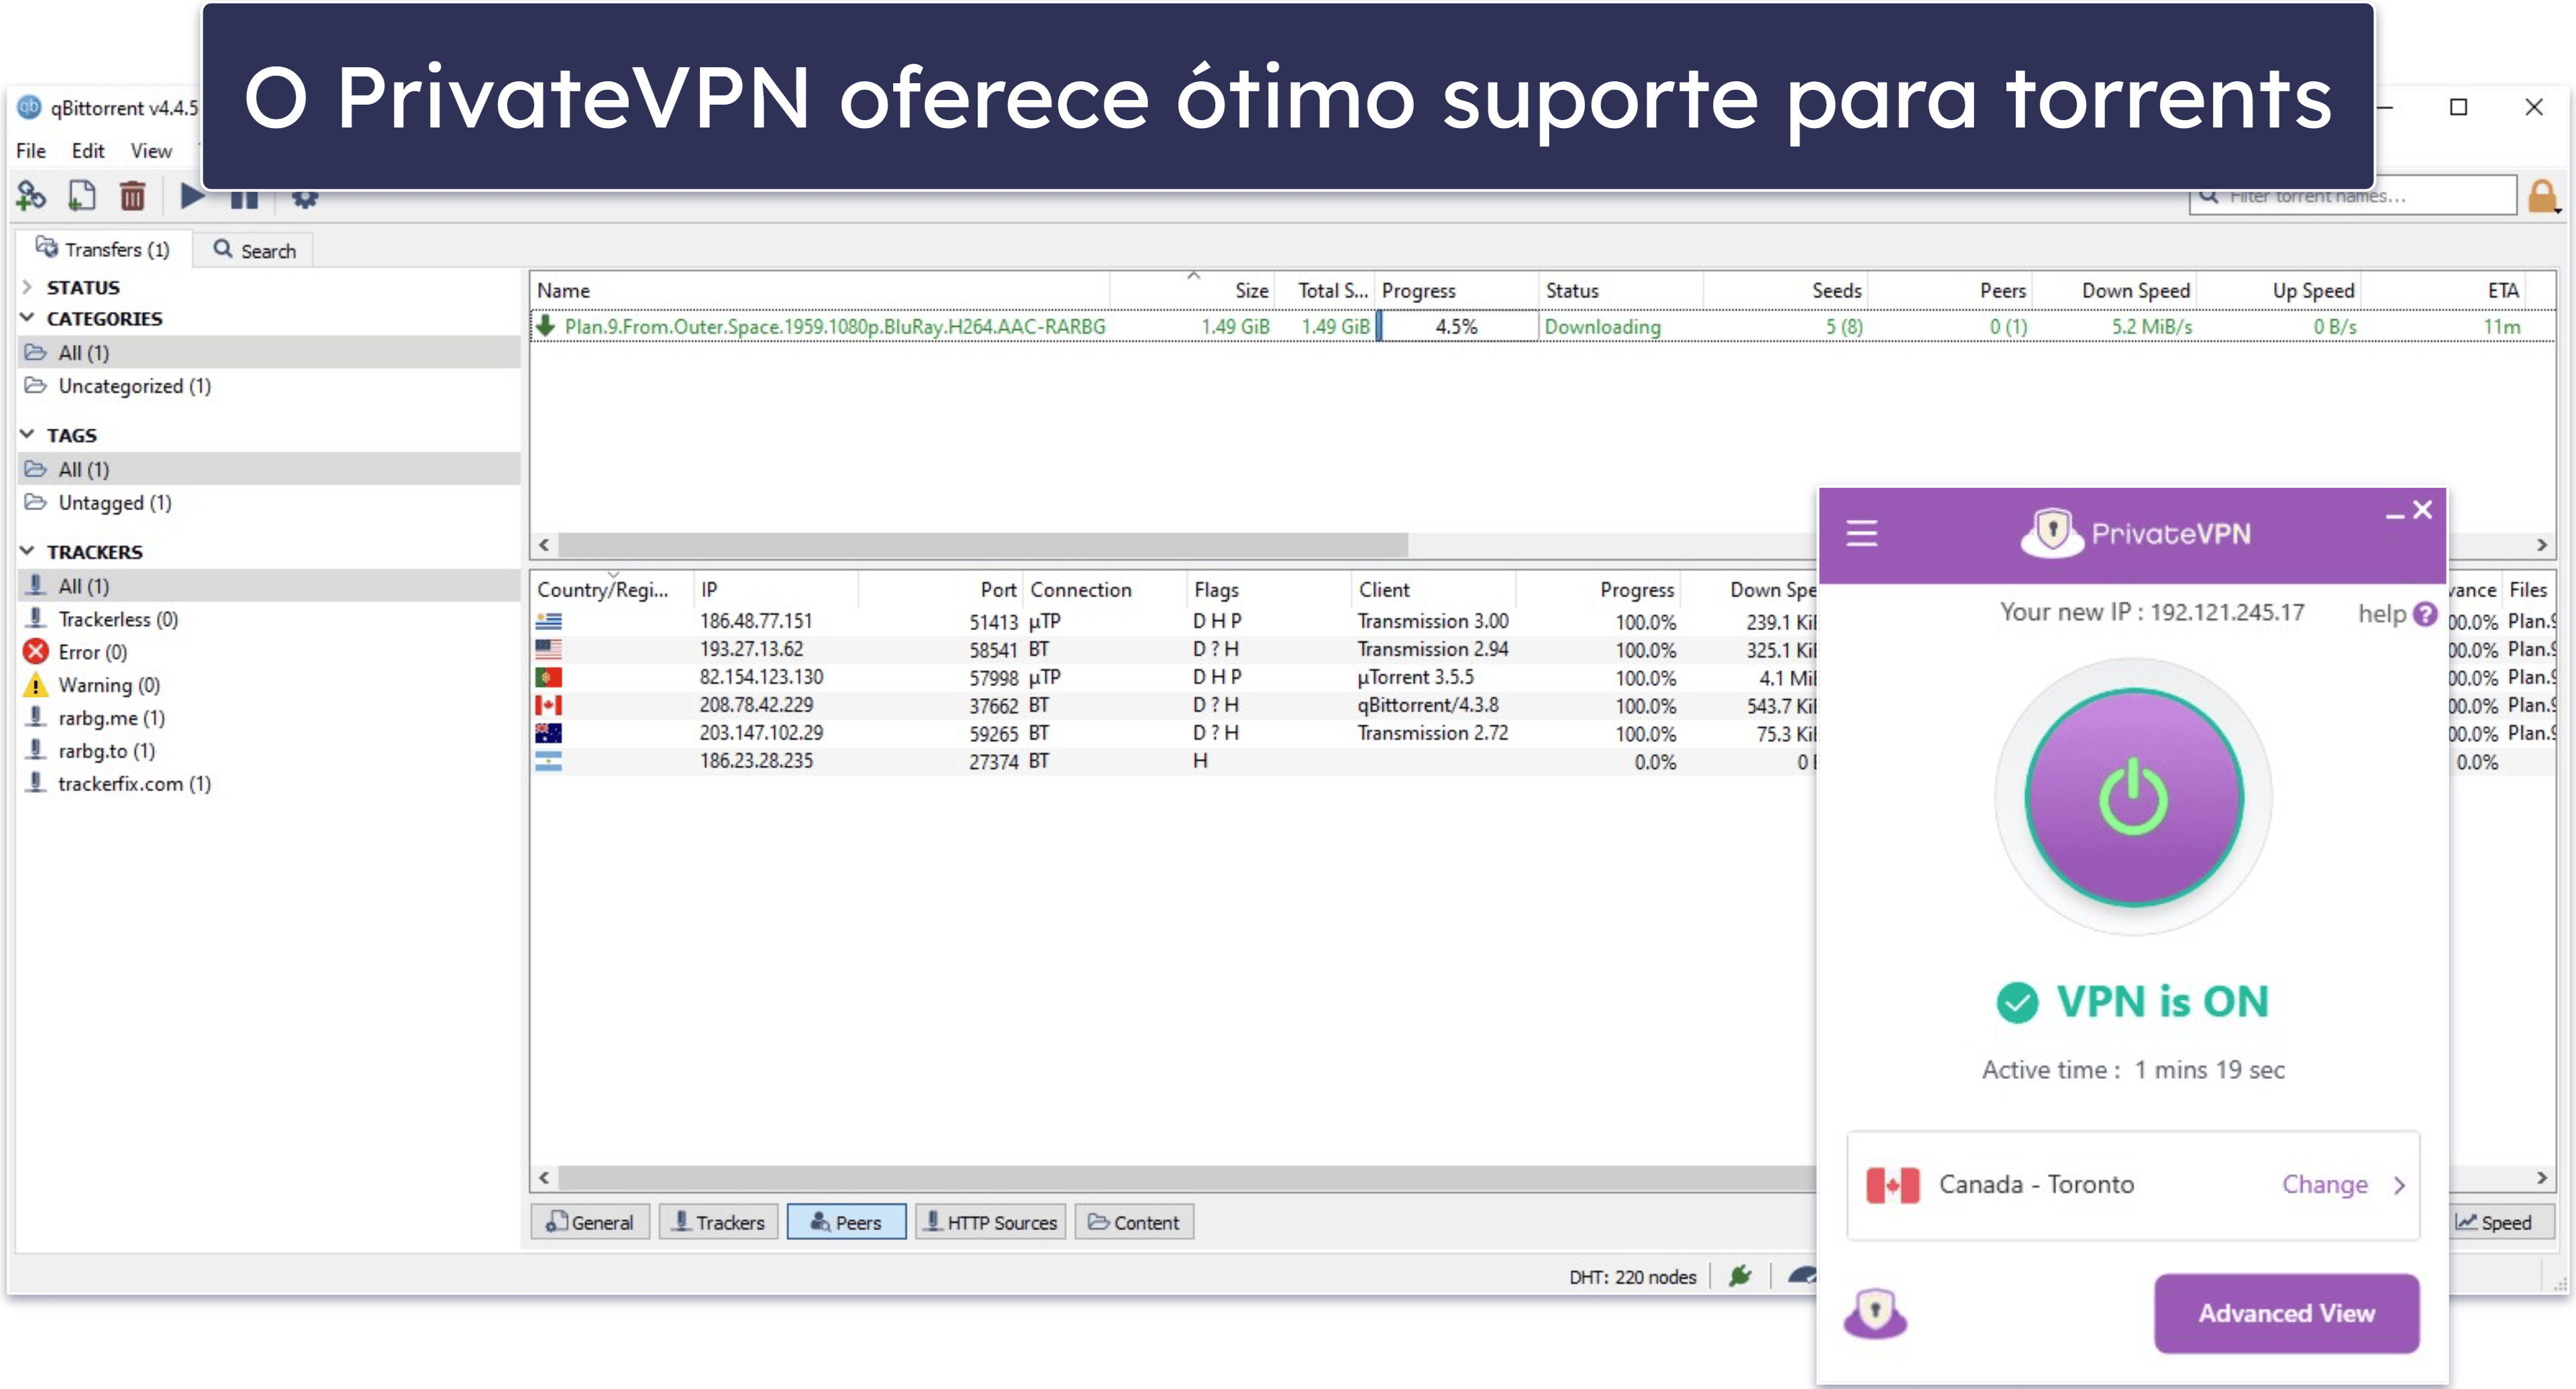The height and width of the screenshot is (1389, 2576).
Task: Switch to the Search tab
Action: point(254,250)
